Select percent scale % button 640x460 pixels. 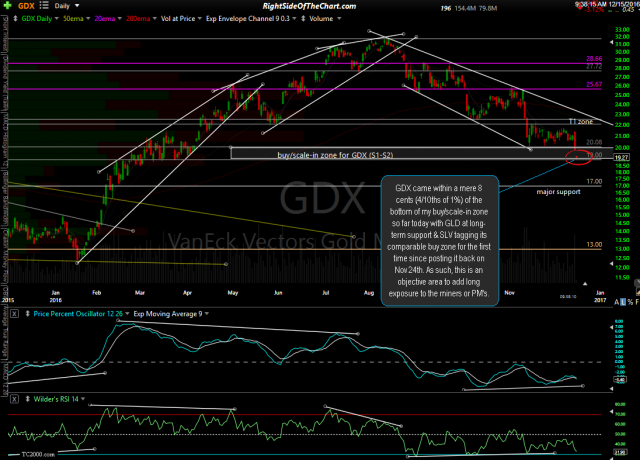click(630, 302)
